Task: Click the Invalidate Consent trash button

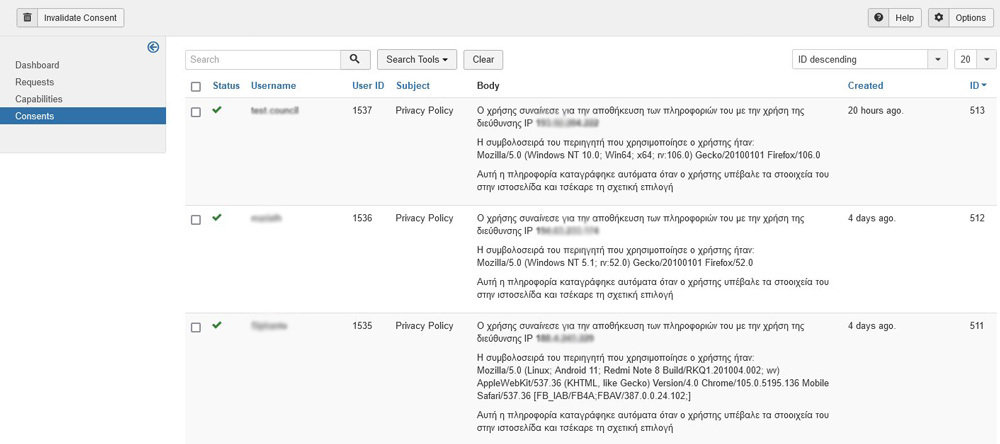Action: pyautogui.click(x=71, y=18)
